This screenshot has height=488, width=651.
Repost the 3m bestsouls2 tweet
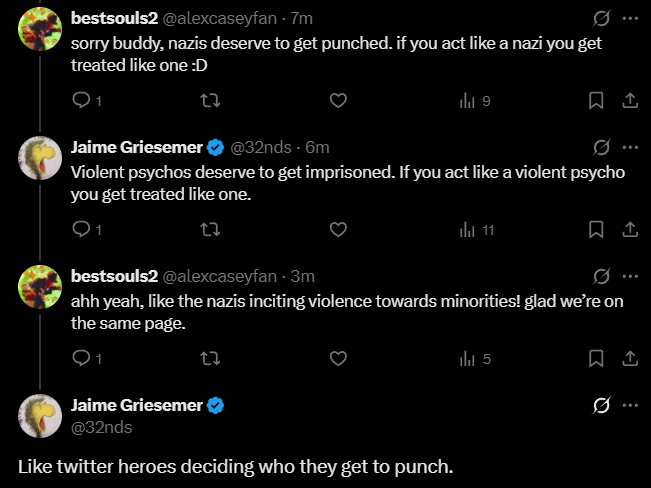(210, 358)
